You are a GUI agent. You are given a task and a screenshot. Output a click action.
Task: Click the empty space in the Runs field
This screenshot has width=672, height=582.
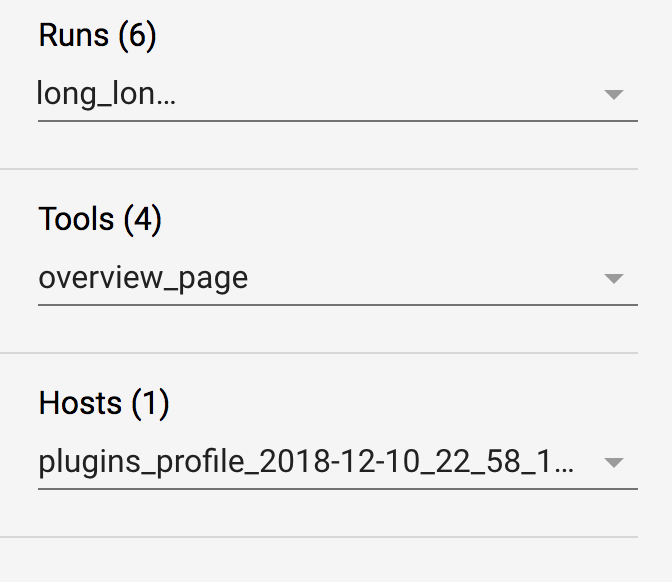coord(386,94)
